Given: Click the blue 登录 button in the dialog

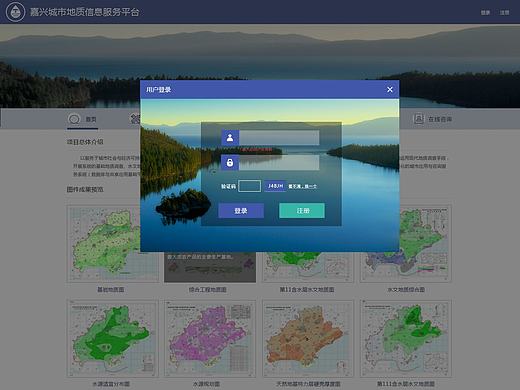Looking at the screenshot, I should (x=241, y=211).
